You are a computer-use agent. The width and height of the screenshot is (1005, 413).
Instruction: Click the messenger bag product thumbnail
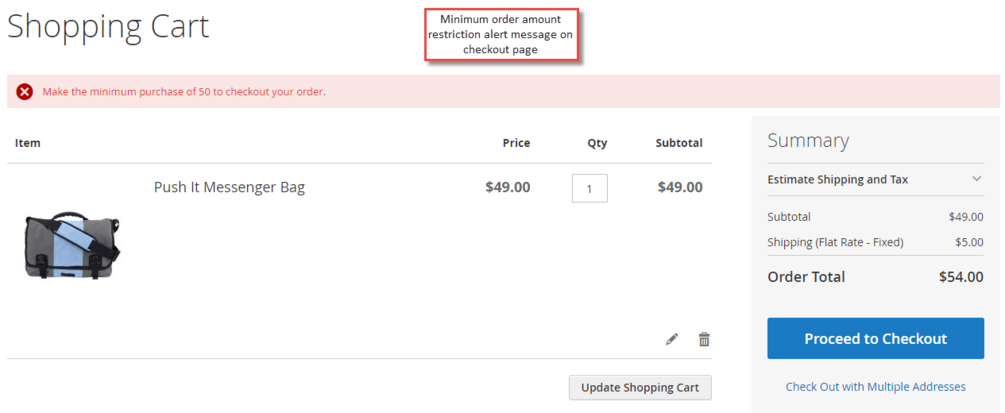pyautogui.click(x=72, y=245)
